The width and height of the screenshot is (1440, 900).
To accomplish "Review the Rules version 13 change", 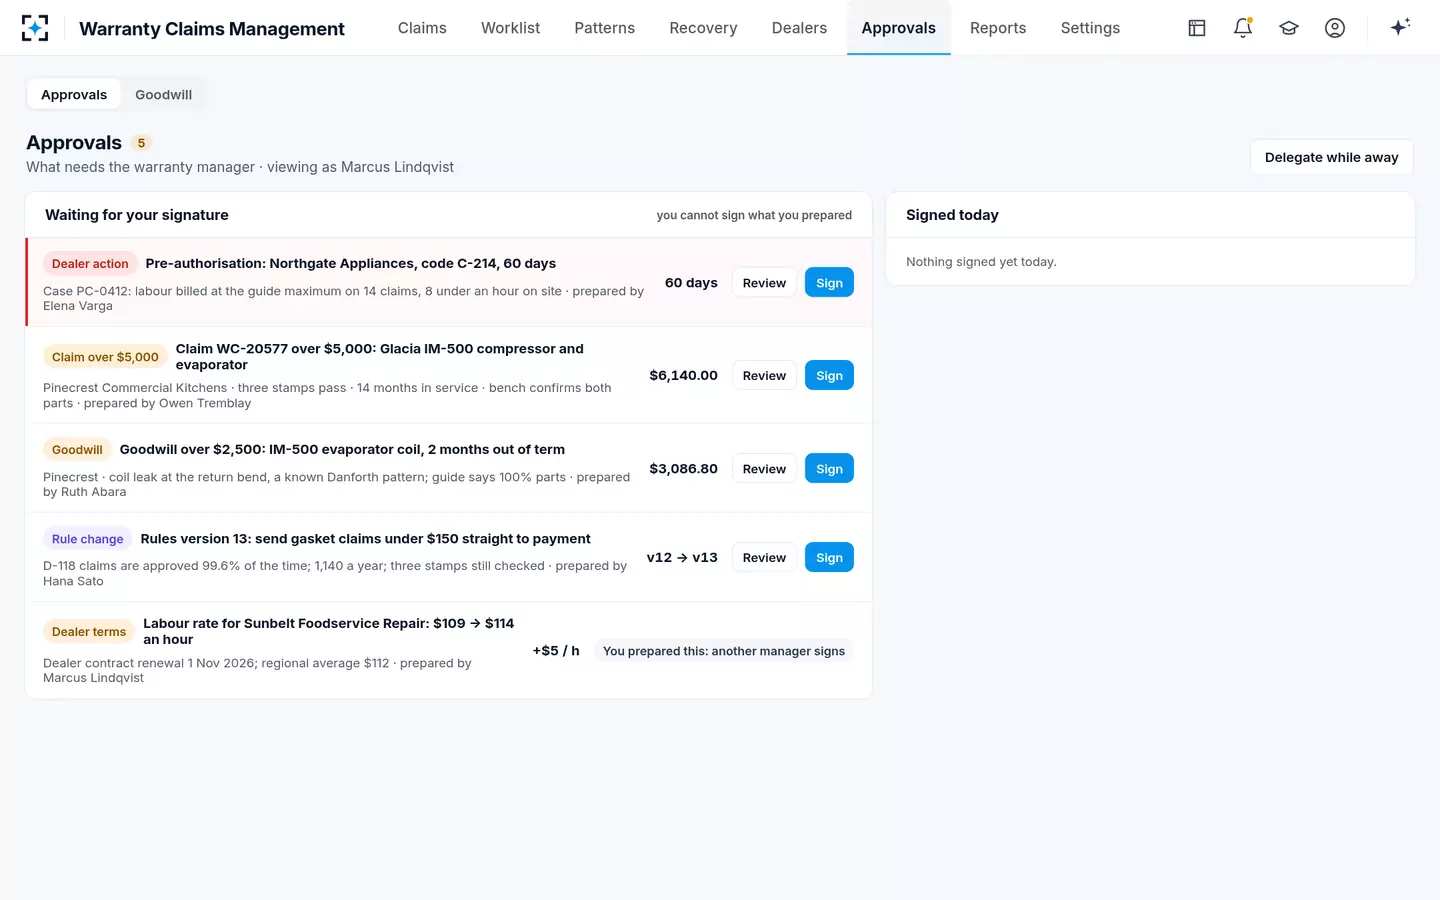I will pyautogui.click(x=764, y=558).
